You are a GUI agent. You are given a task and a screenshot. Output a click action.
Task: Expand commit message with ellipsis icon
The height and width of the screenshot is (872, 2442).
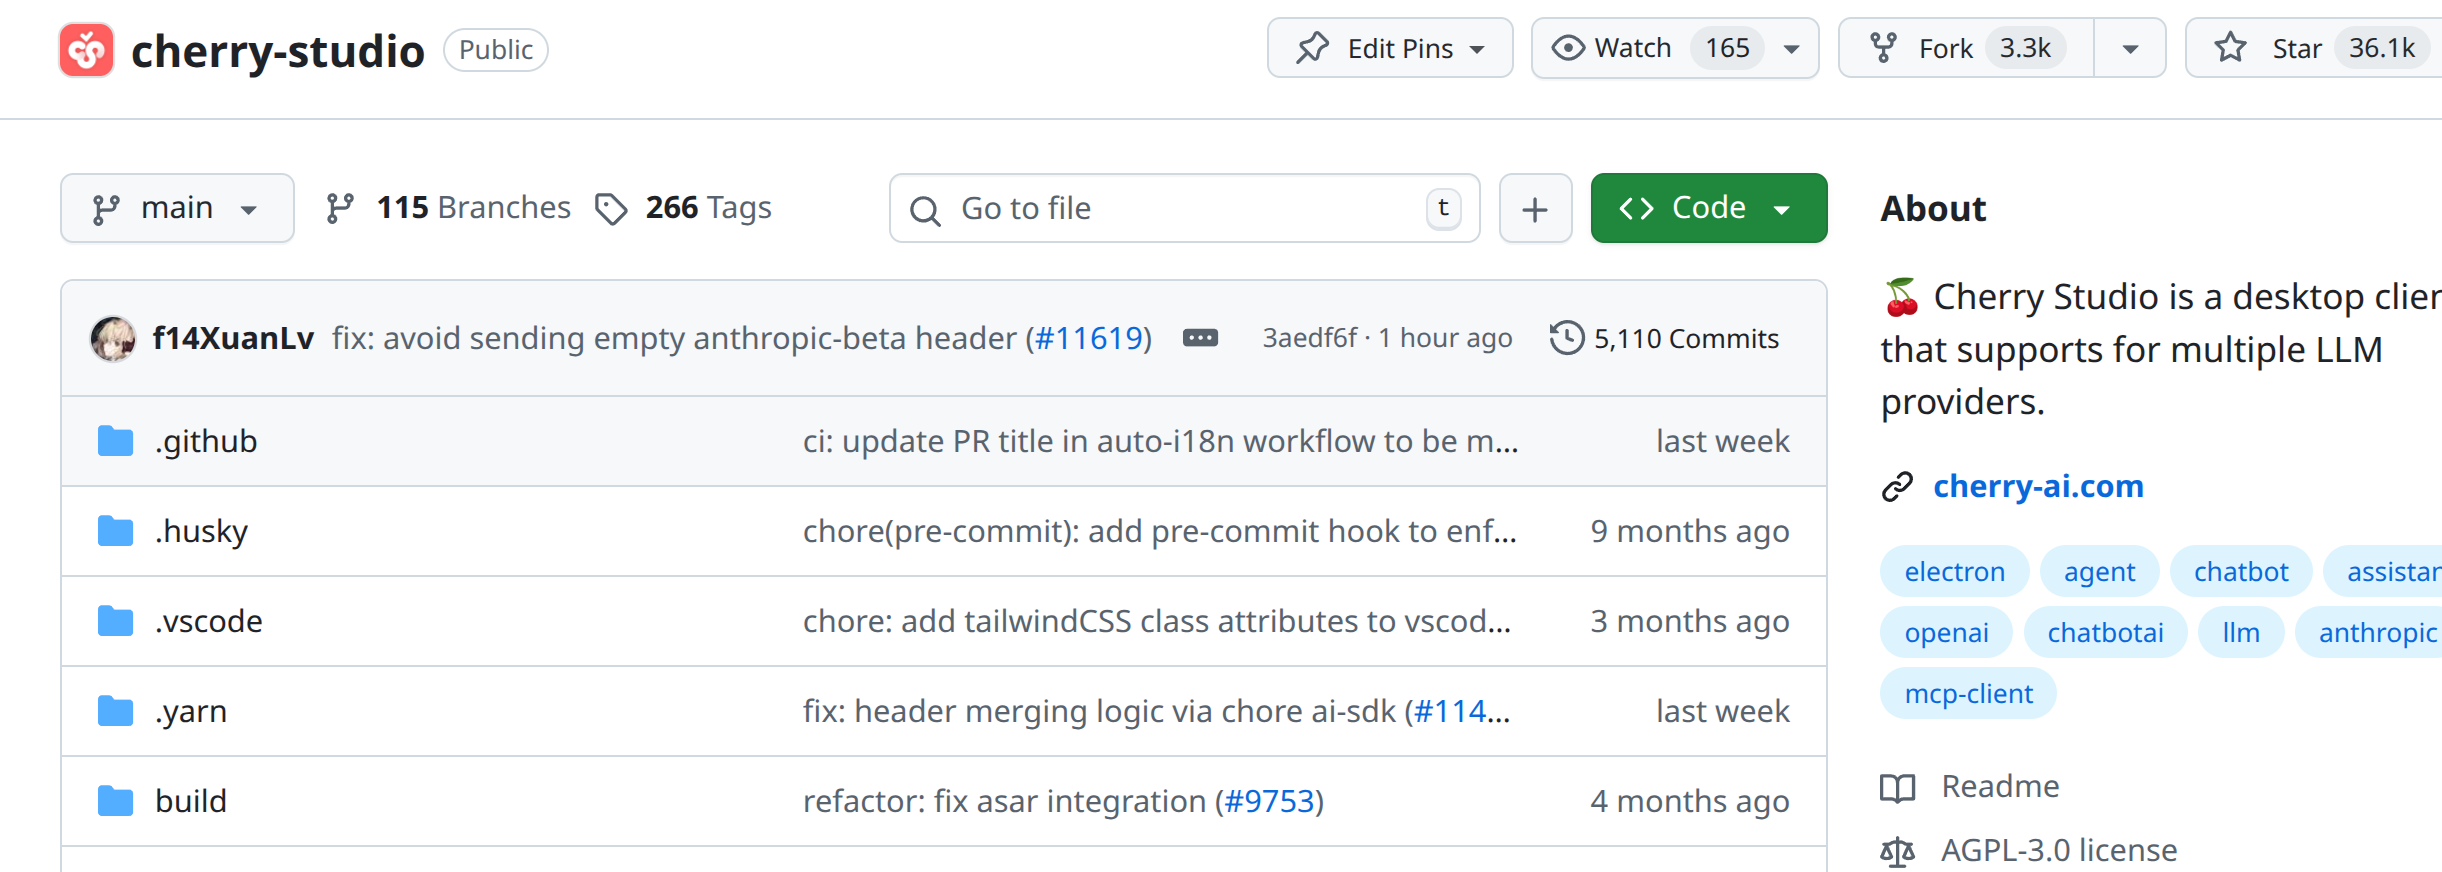[x=1200, y=338]
